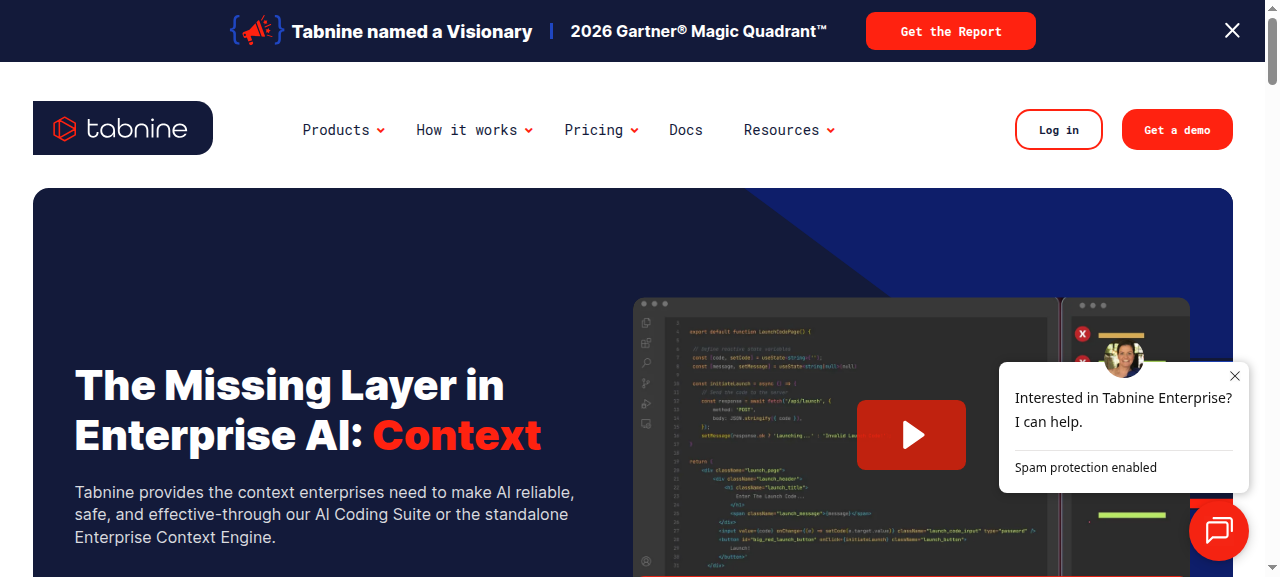This screenshot has width=1280, height=577.
Task: Play the code editor demo video
Action: click(x=911, y=435)
